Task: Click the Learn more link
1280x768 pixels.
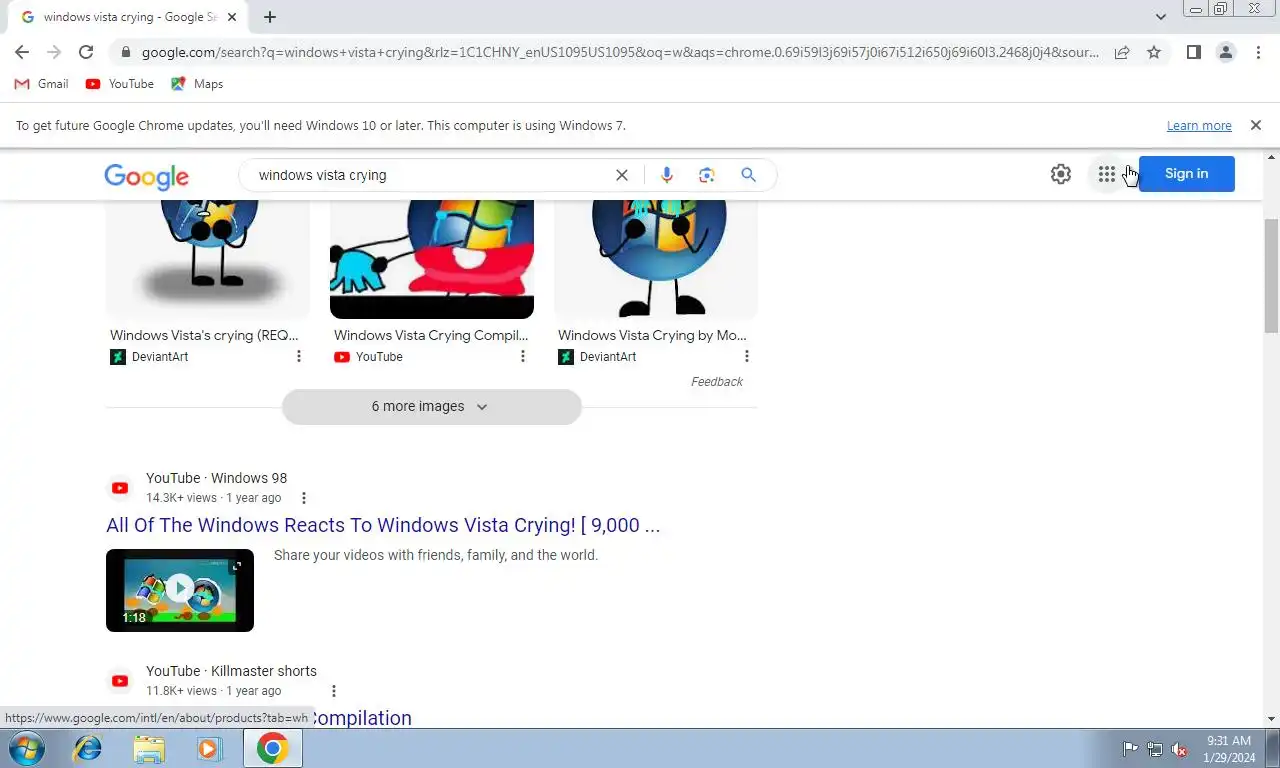Action: [1199, 126]
